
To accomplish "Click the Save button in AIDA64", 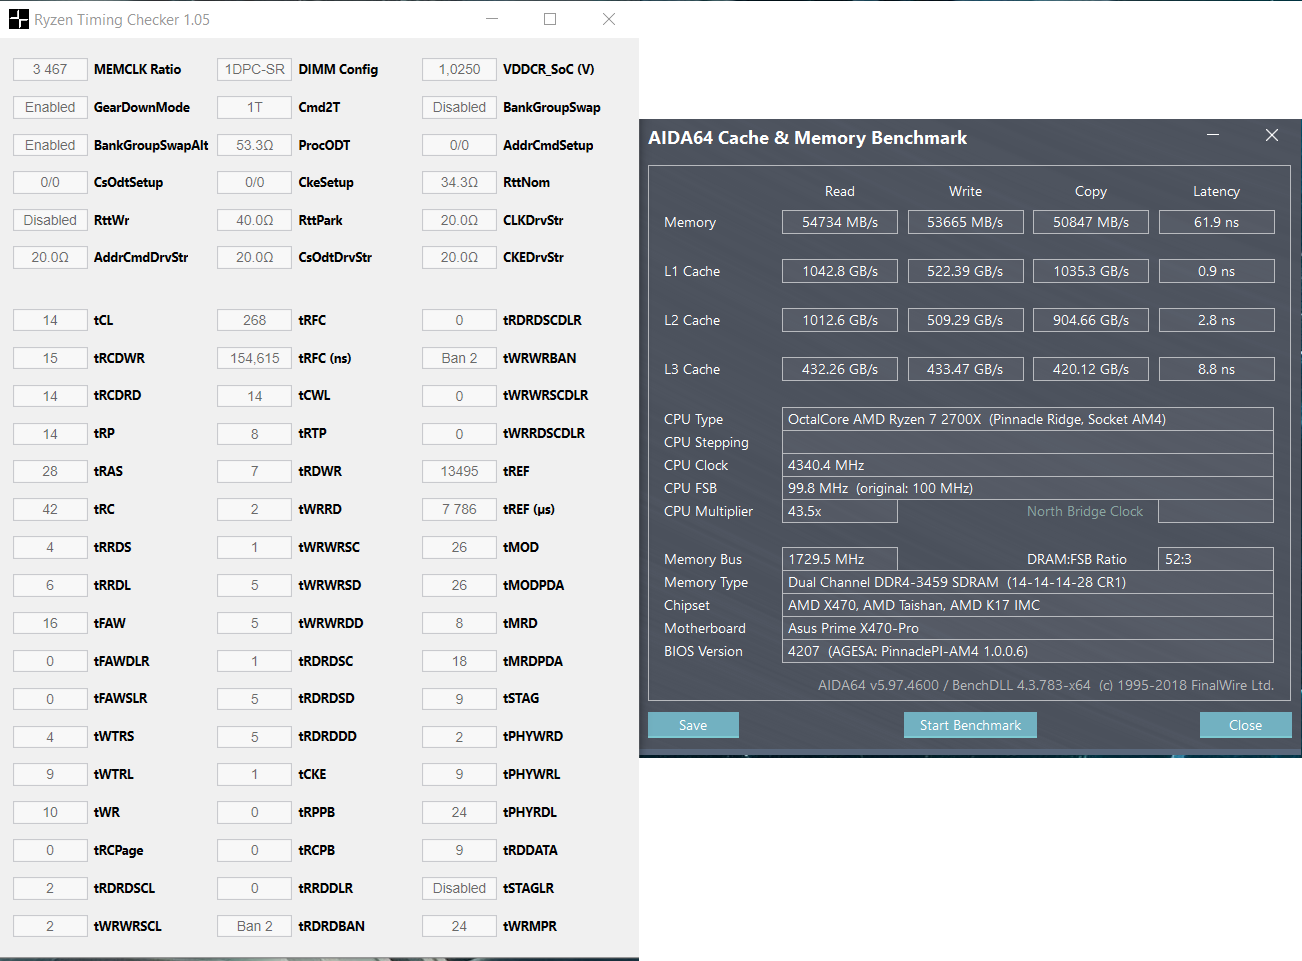I will (693, 725).
